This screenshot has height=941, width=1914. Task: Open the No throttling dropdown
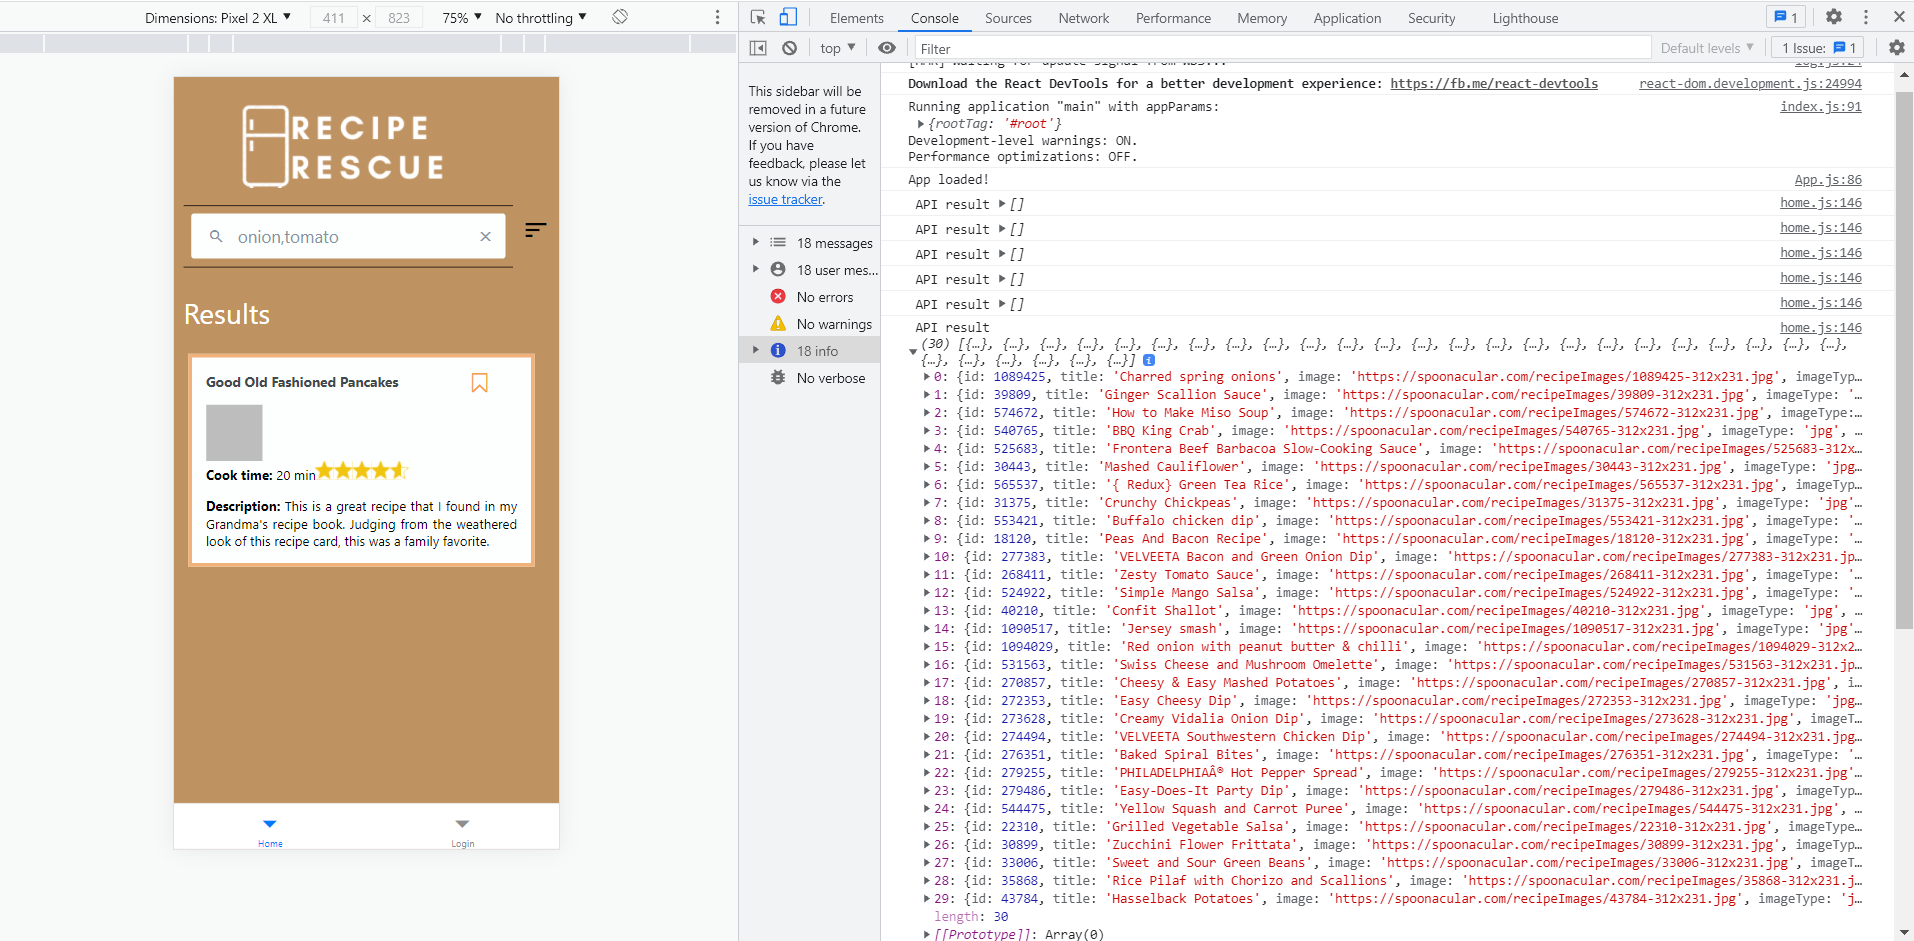click(541, 18)
